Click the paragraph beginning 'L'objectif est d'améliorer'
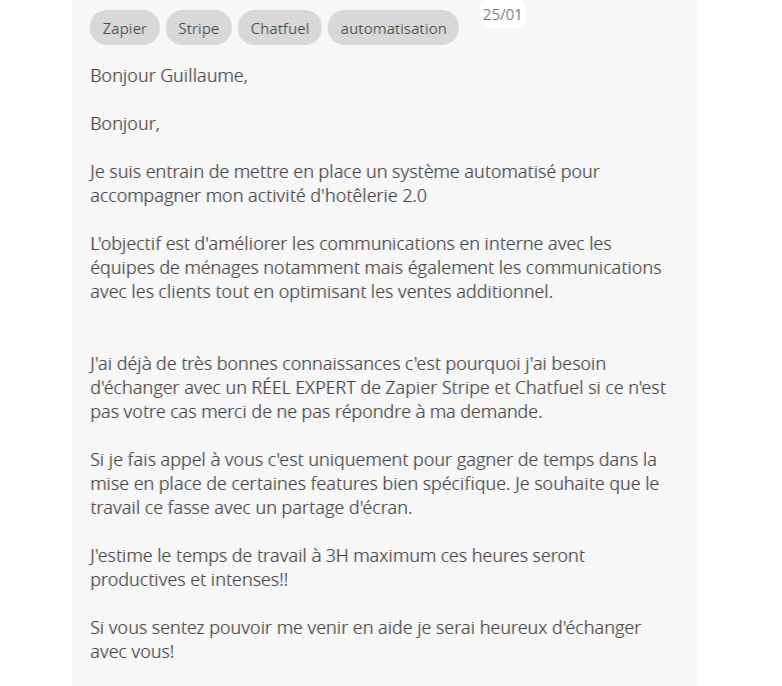 (x=376, y=268)
